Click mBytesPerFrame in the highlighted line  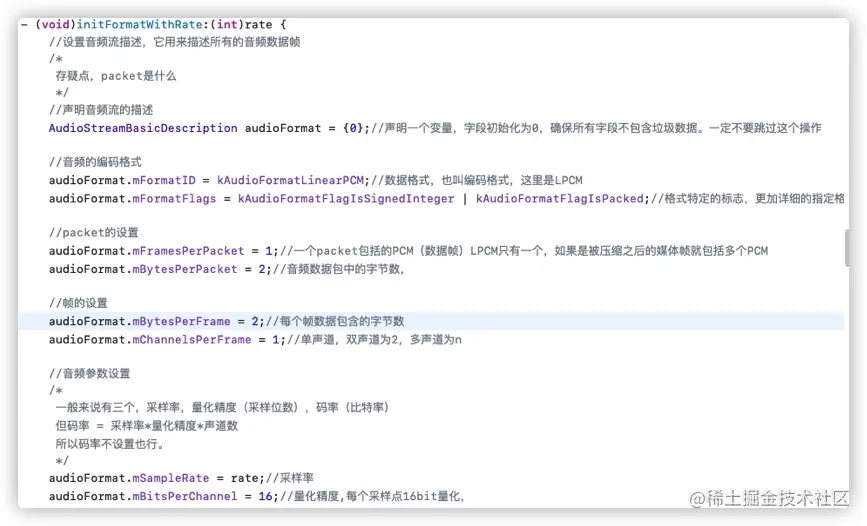(x=181, y=321)
